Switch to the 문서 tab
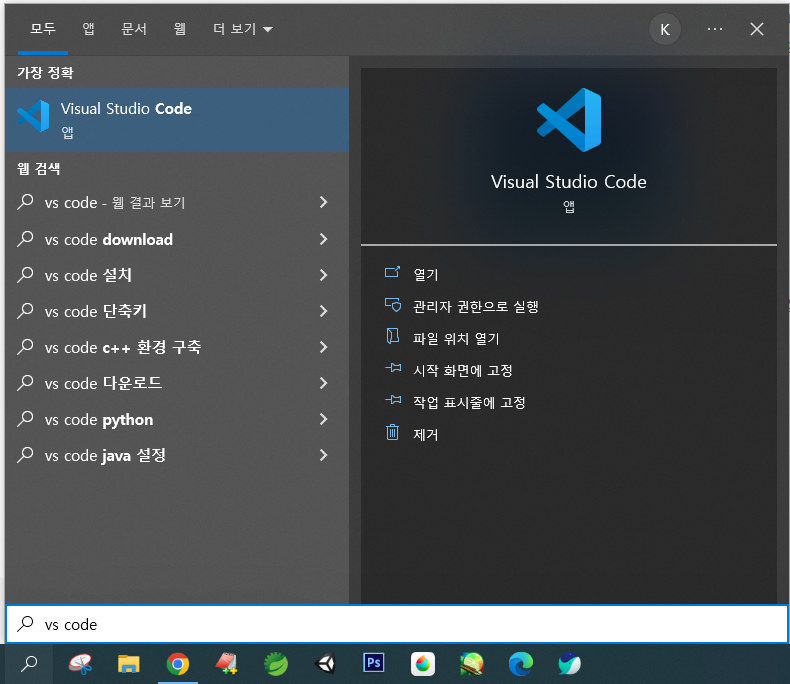The height and width of the screenshot is (684, 790). tap(134, 29)
